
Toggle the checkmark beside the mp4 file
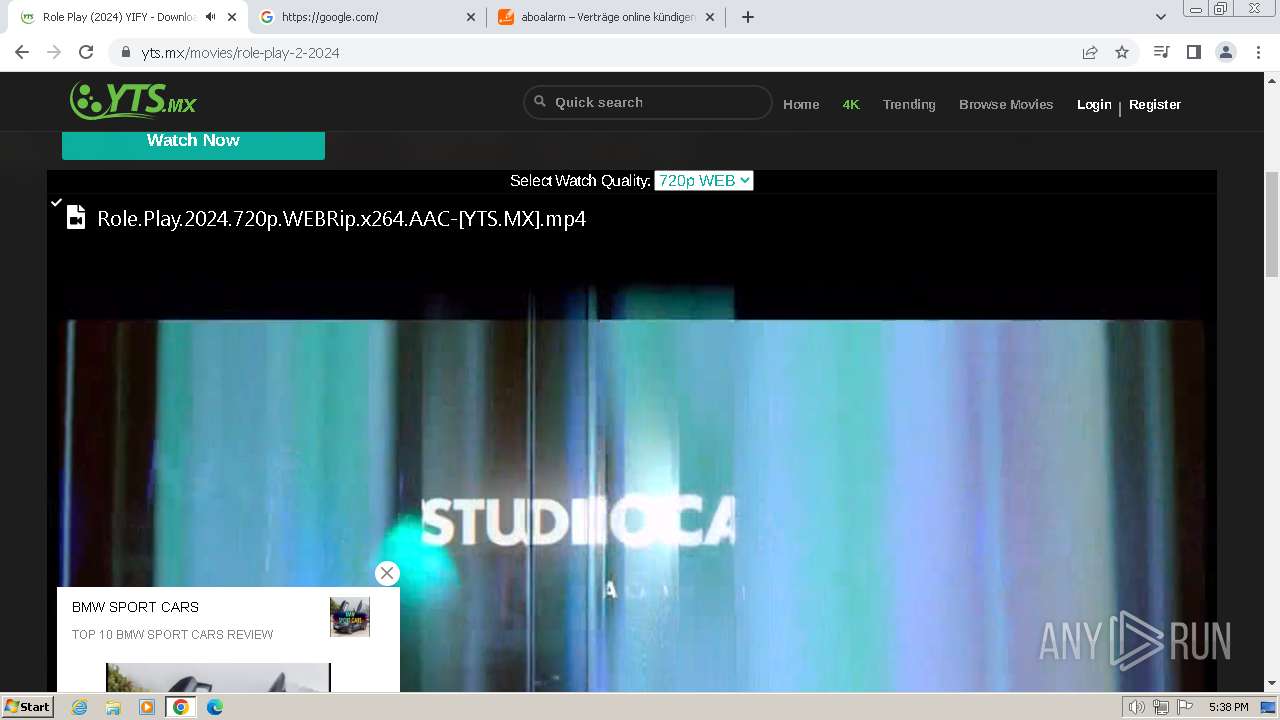click(x=57, y=202)
